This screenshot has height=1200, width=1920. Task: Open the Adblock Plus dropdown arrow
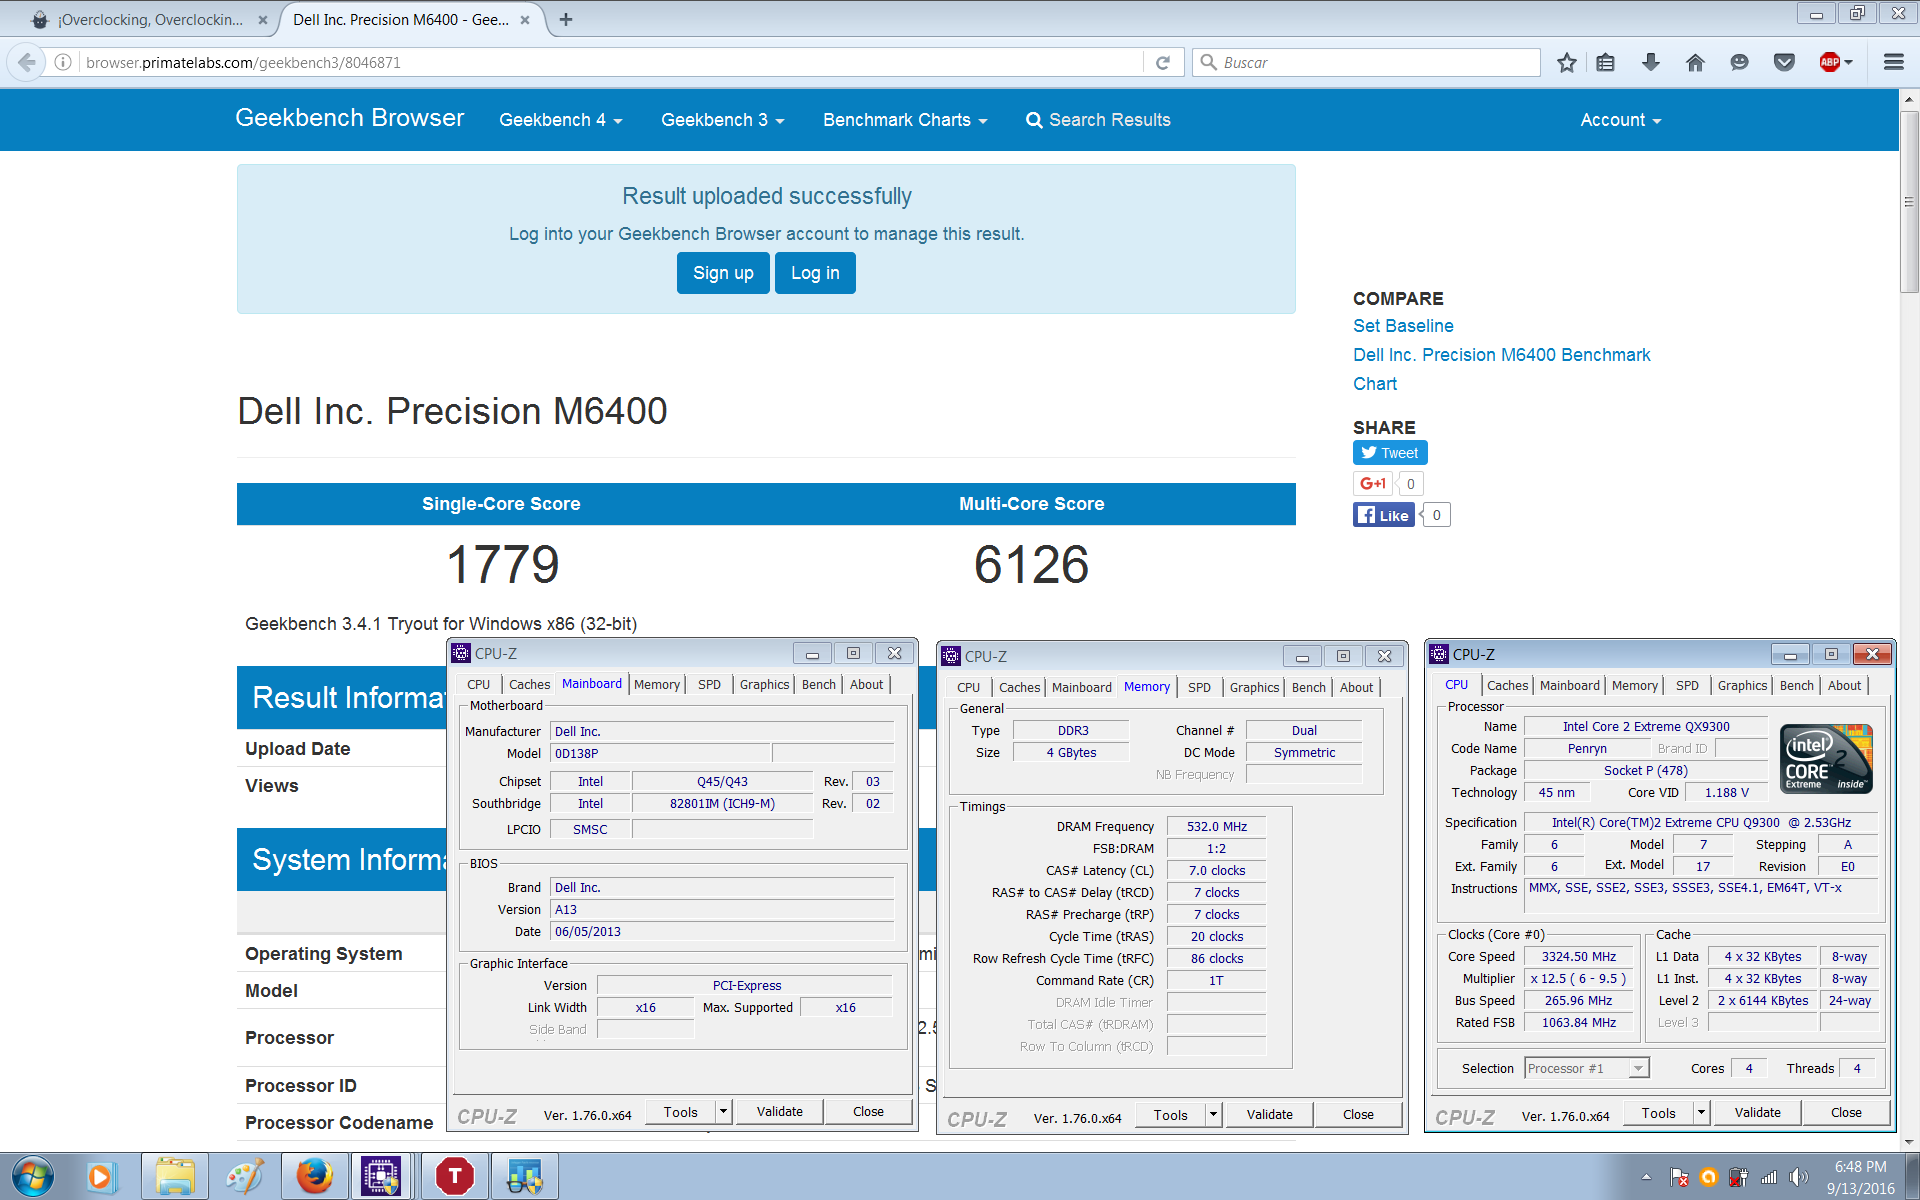[1849, 62]
